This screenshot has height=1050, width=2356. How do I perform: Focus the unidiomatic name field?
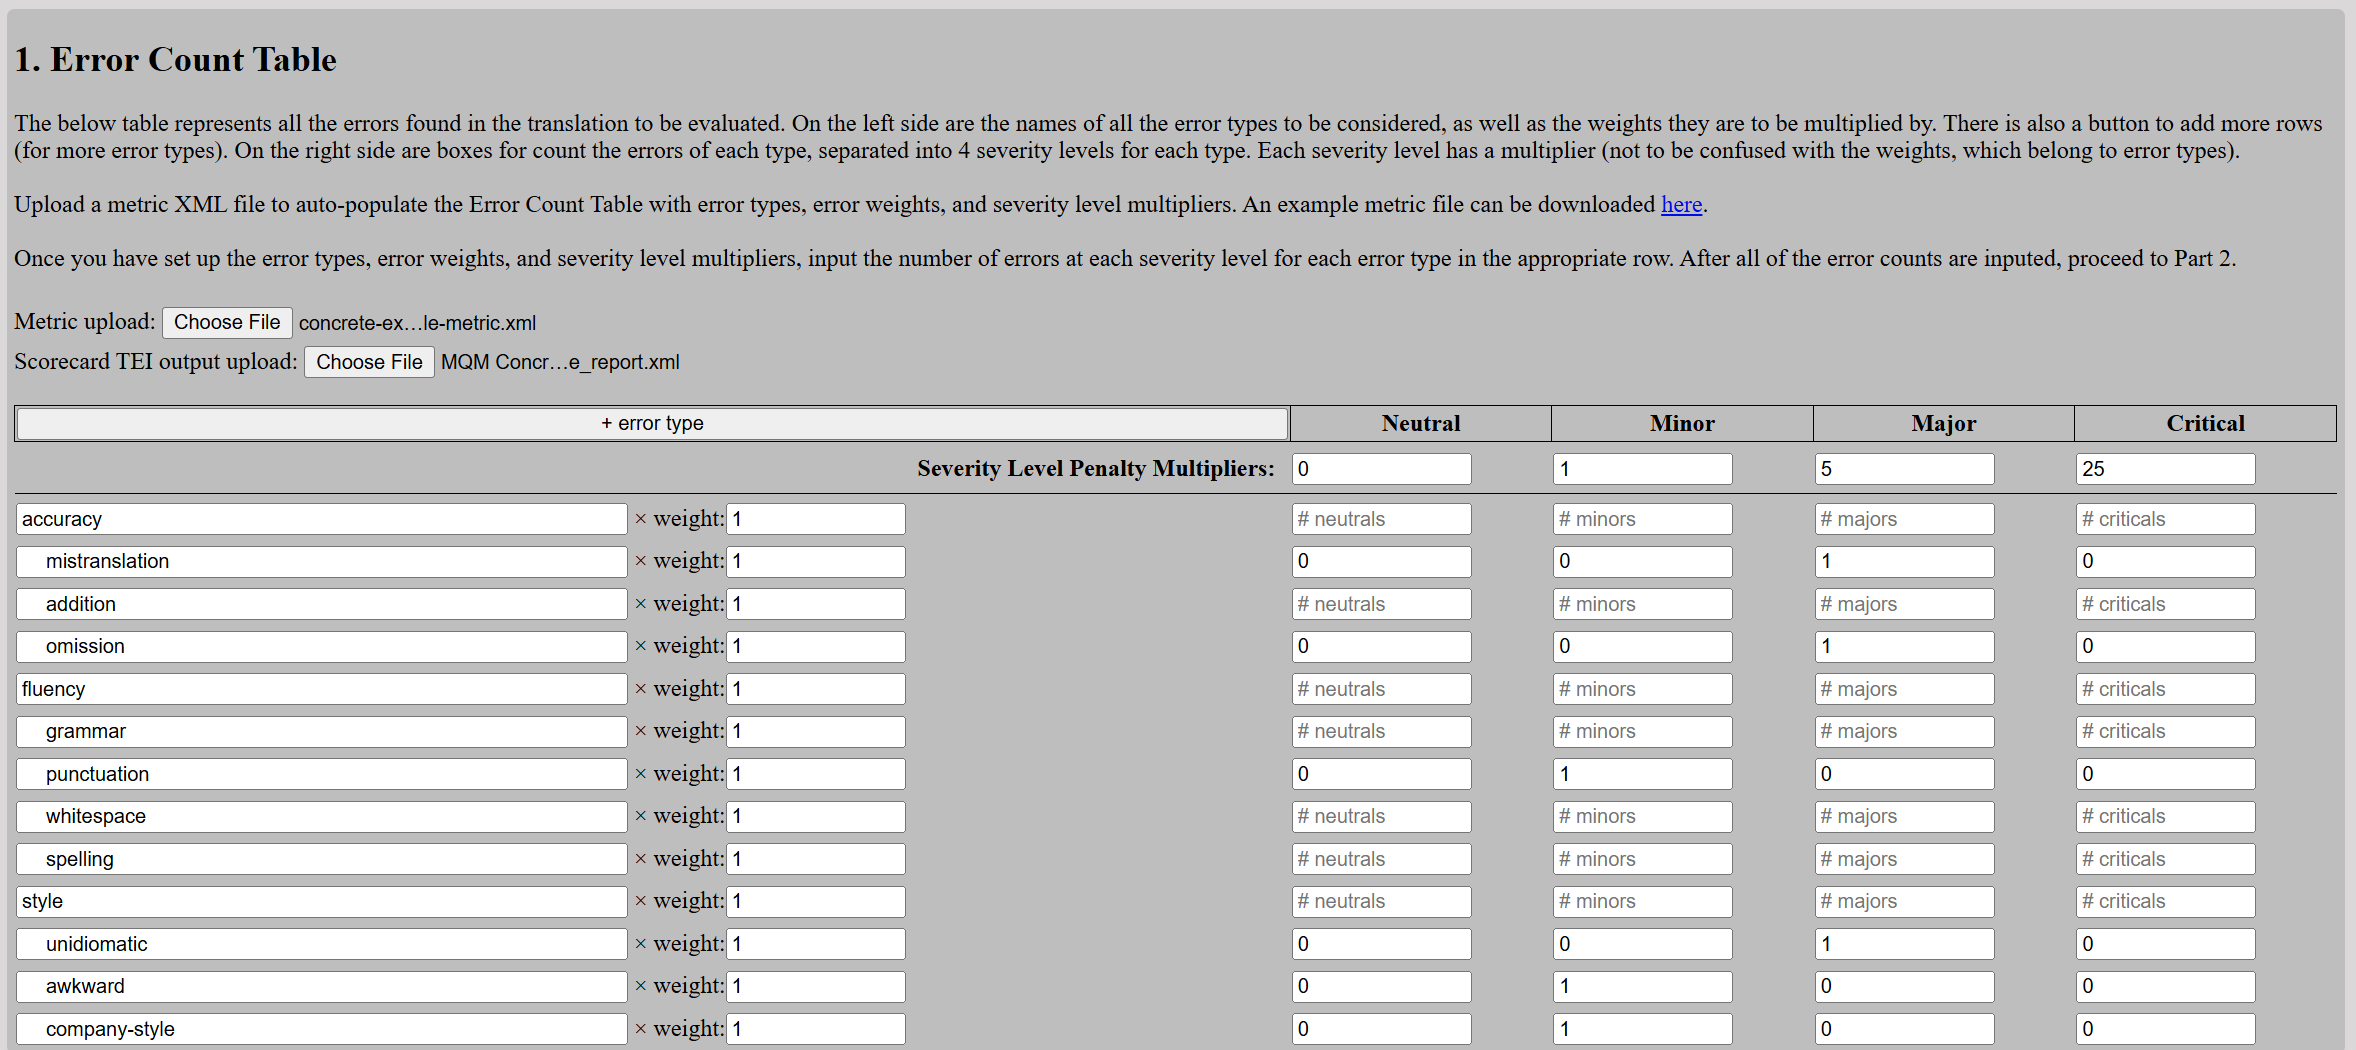click(322, 944)
